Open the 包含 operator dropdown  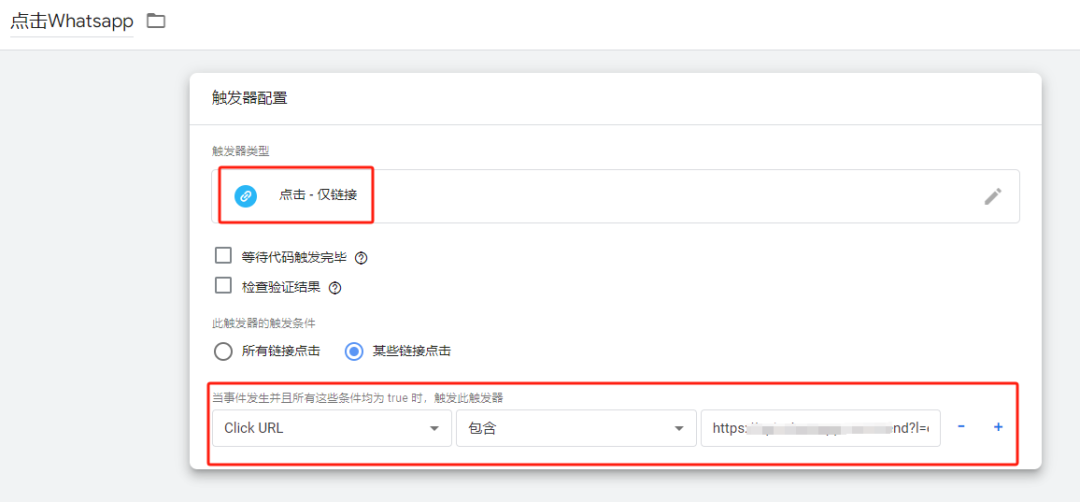pos(576,428)
